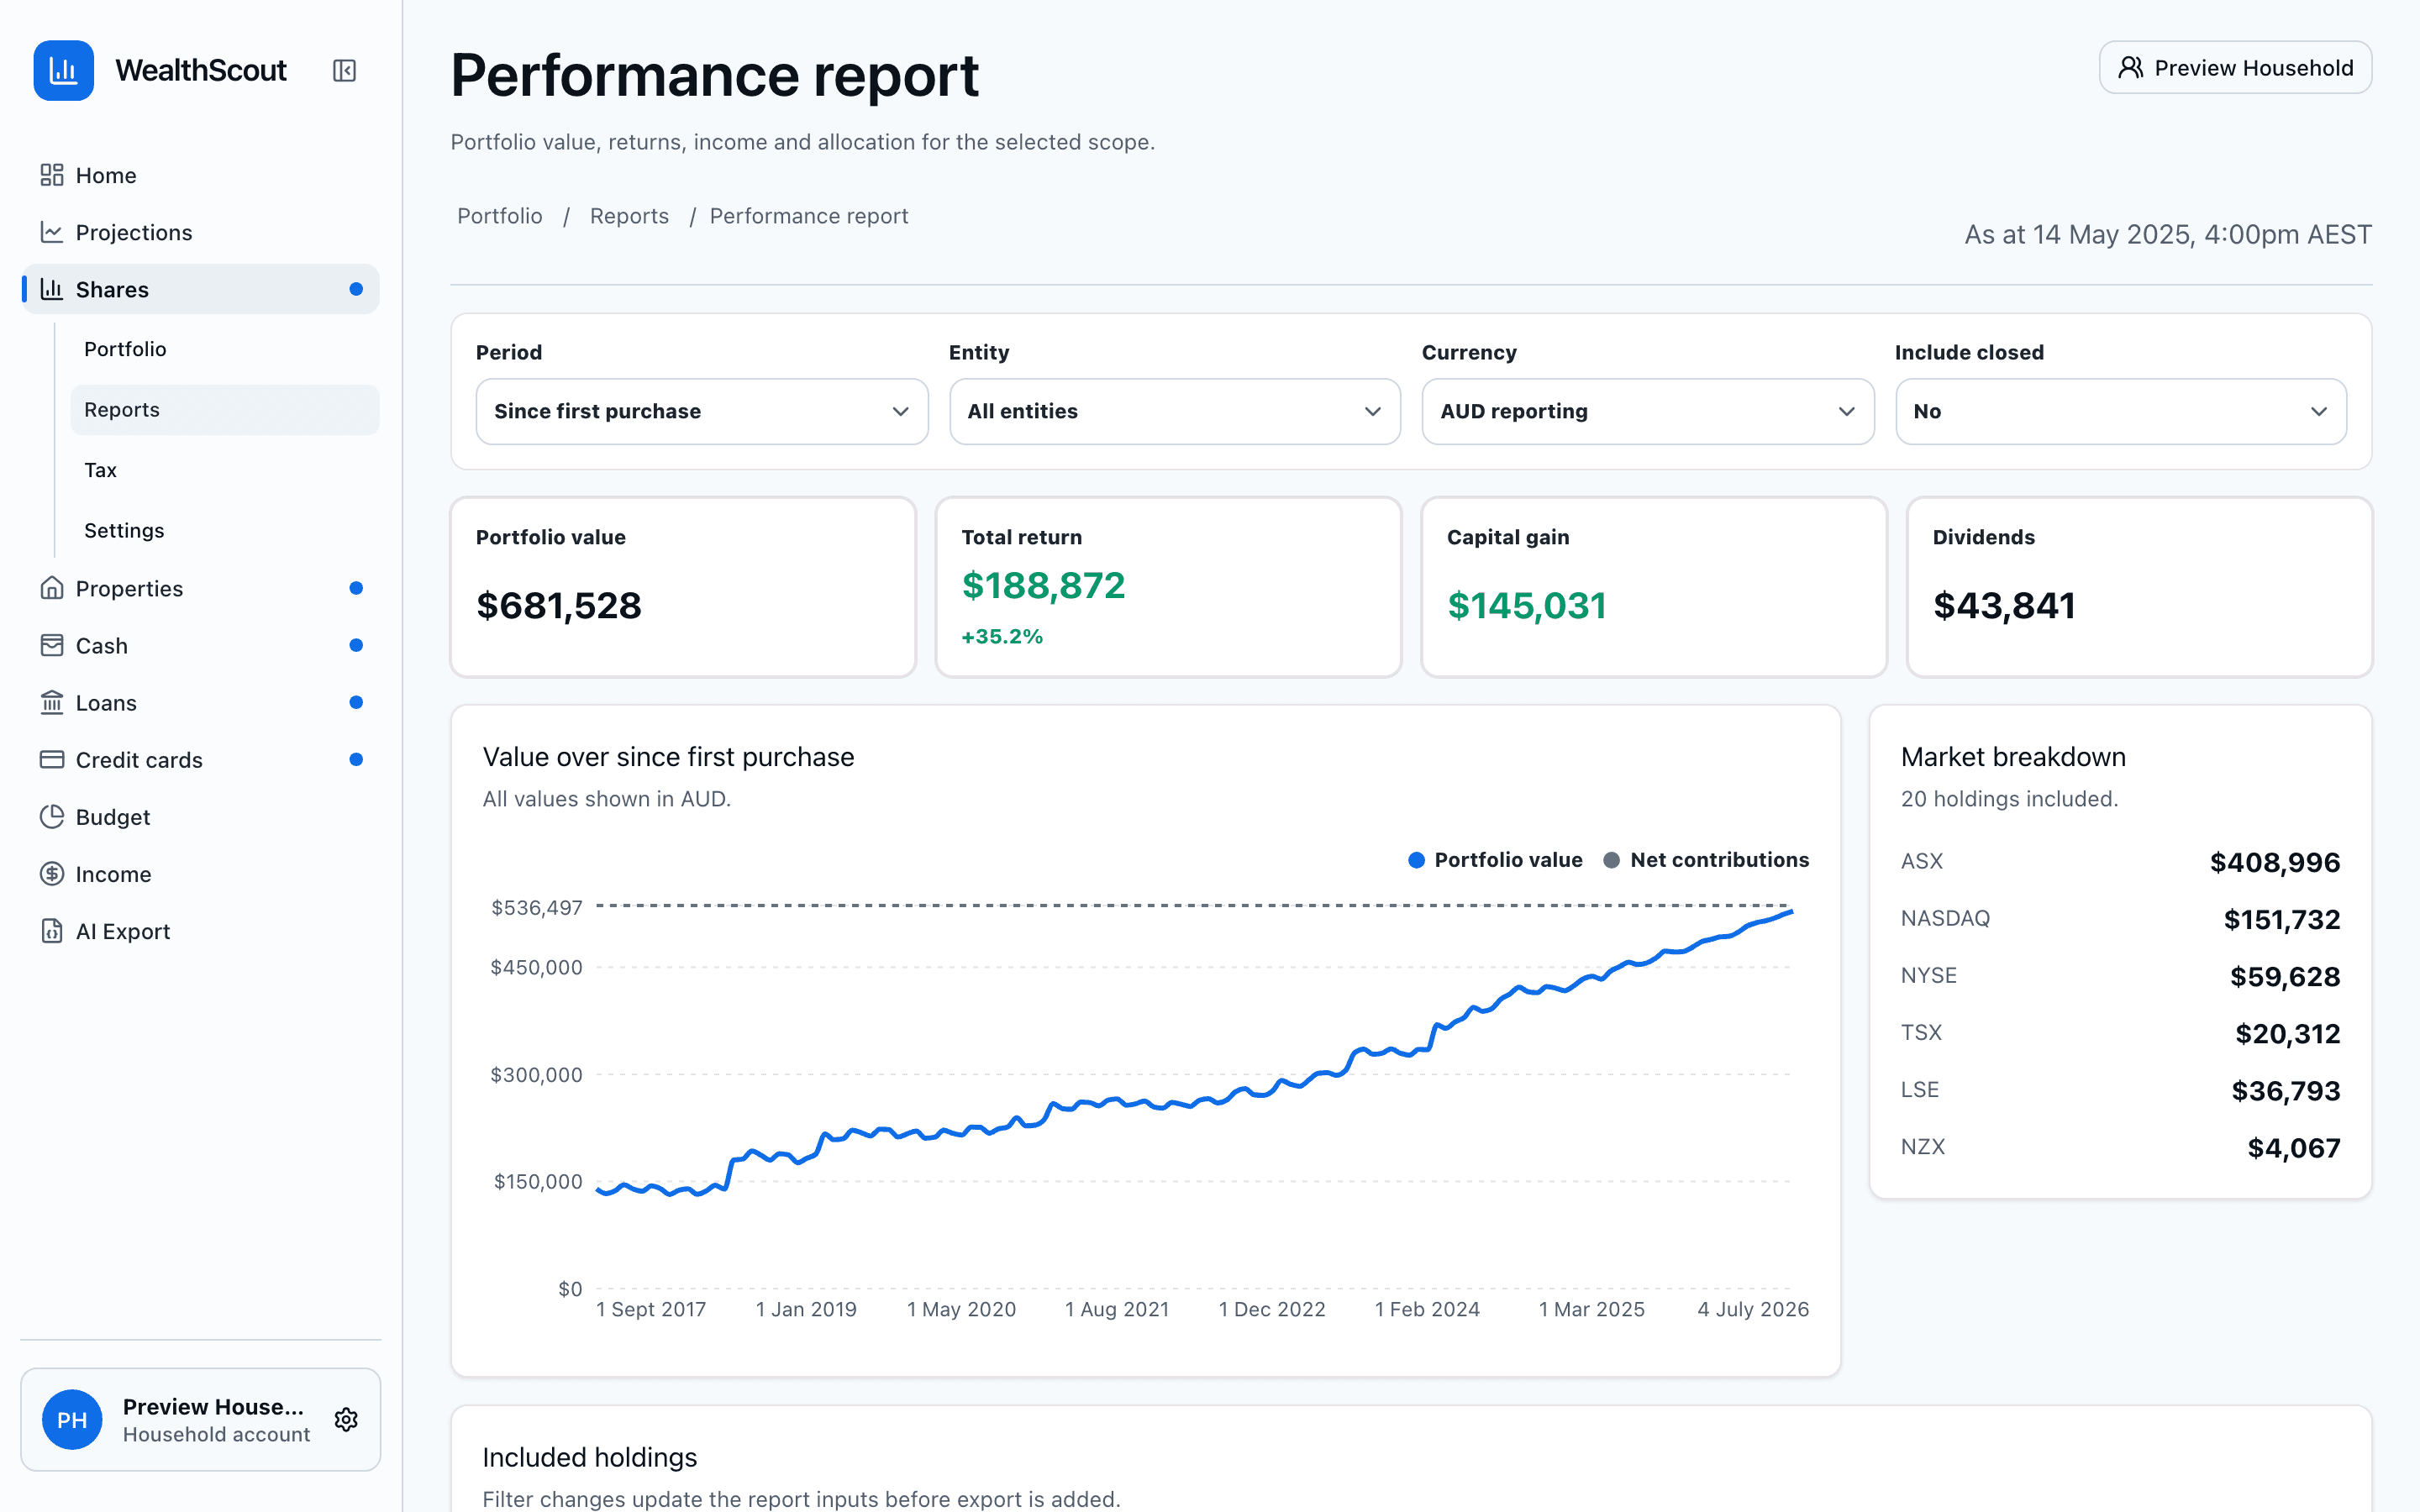Toggle the Net contributions legend dot
This screenshot has width=2420, height=1512.
click(x=1611, y=860)
